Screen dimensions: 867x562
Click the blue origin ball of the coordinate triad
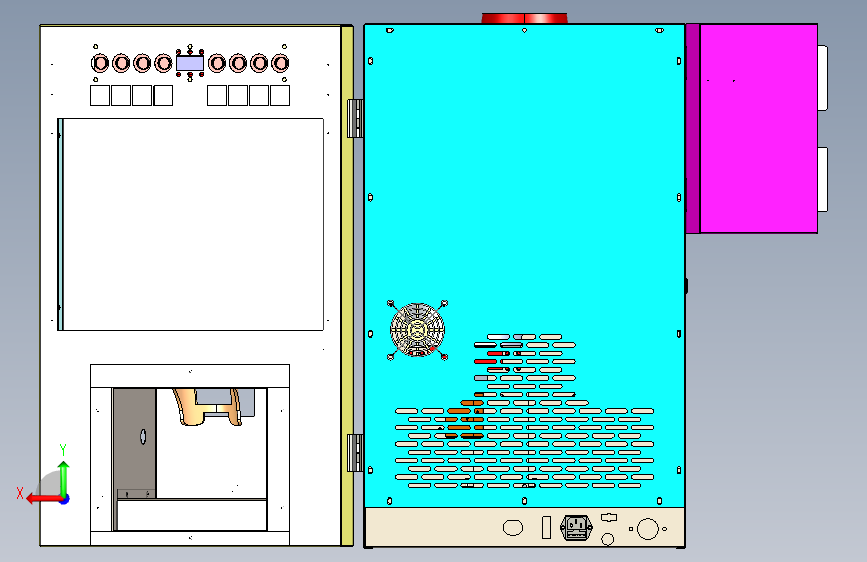tap(64, 499)
